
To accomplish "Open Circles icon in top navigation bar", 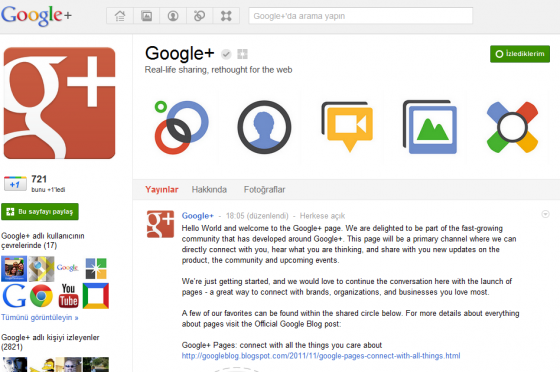I will pyautogui.click(x=199, y=16).
